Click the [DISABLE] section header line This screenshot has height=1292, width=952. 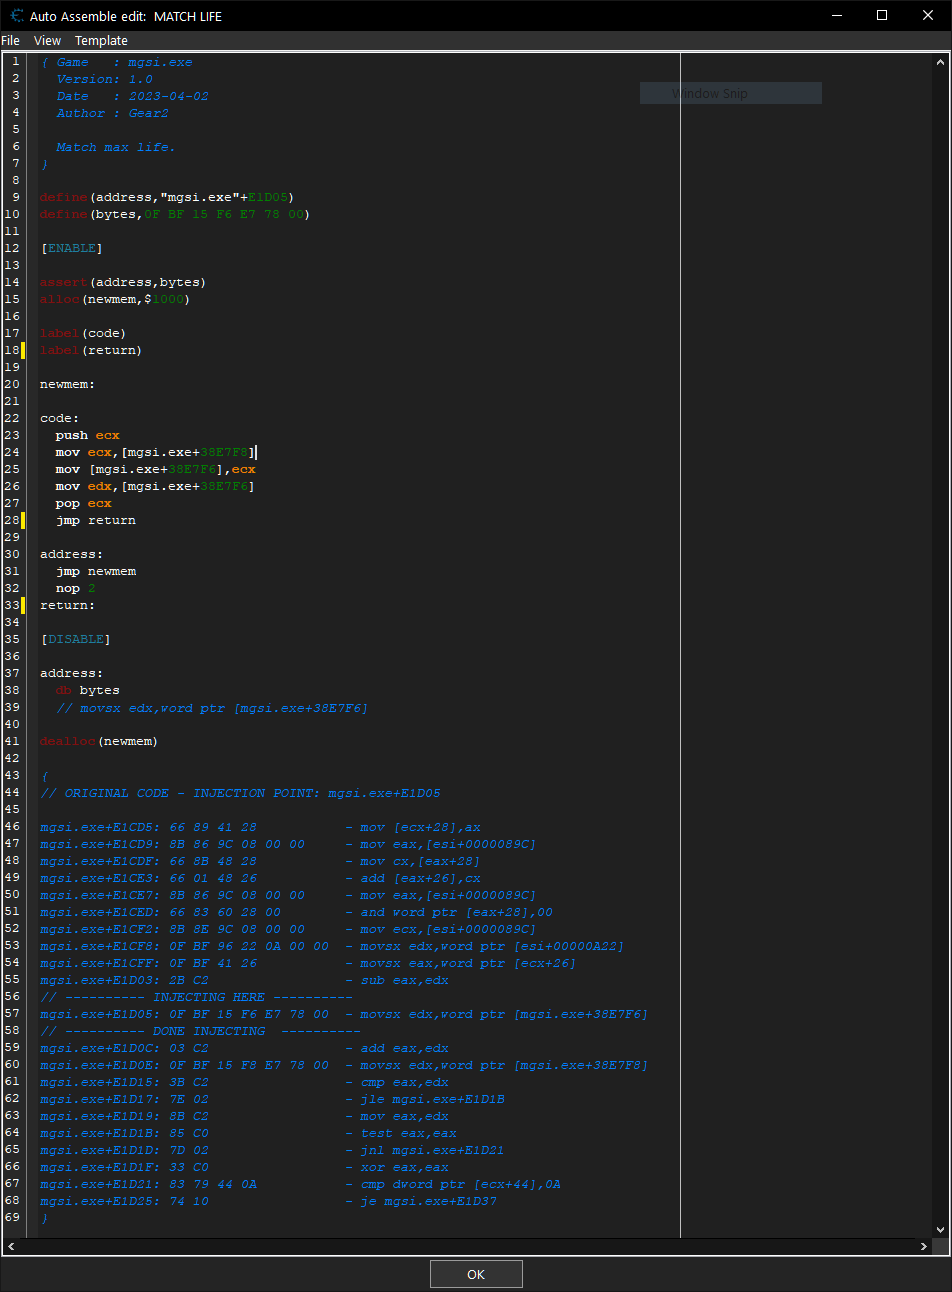(x=75, y=639)
